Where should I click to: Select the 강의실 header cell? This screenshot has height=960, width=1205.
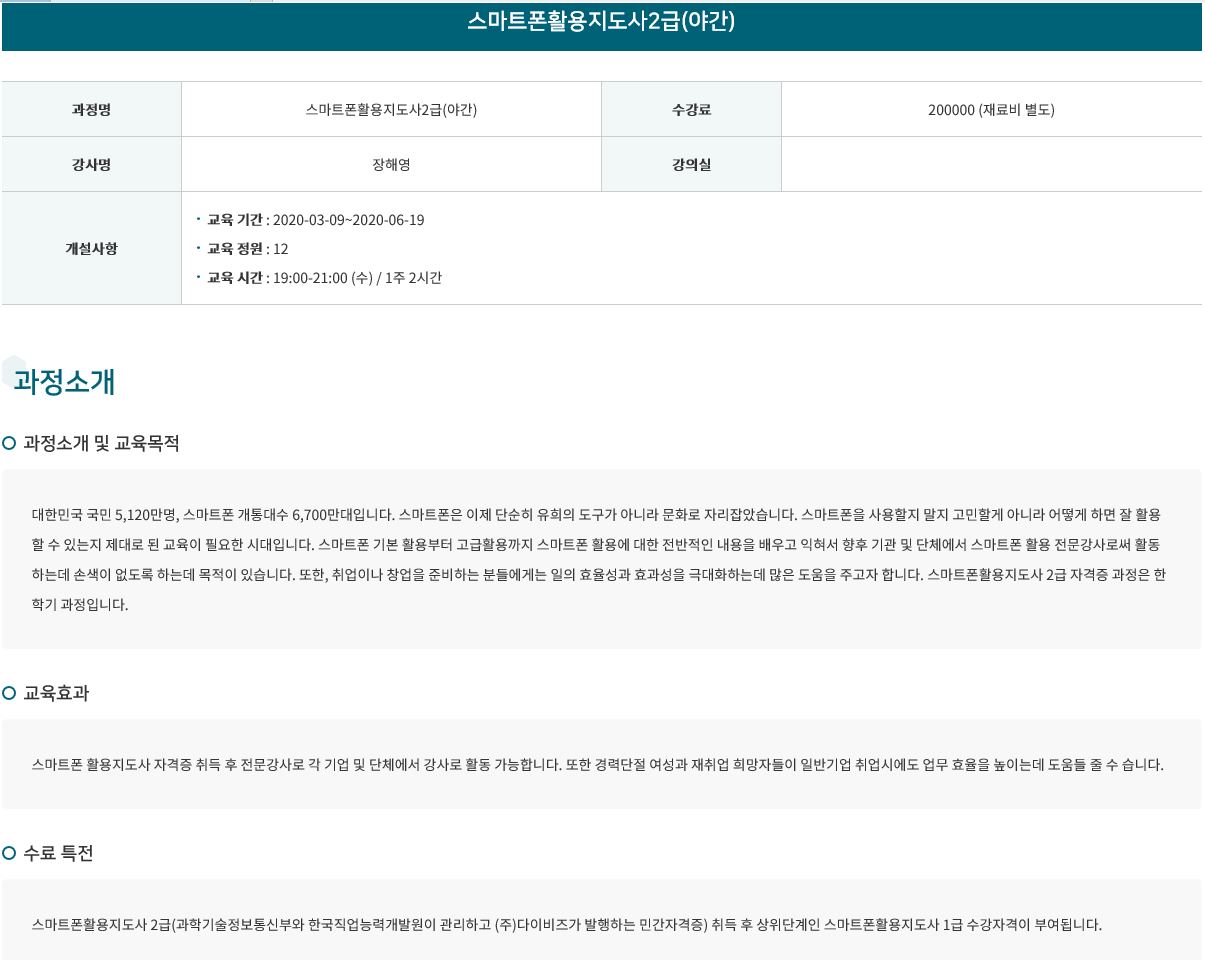691,165
